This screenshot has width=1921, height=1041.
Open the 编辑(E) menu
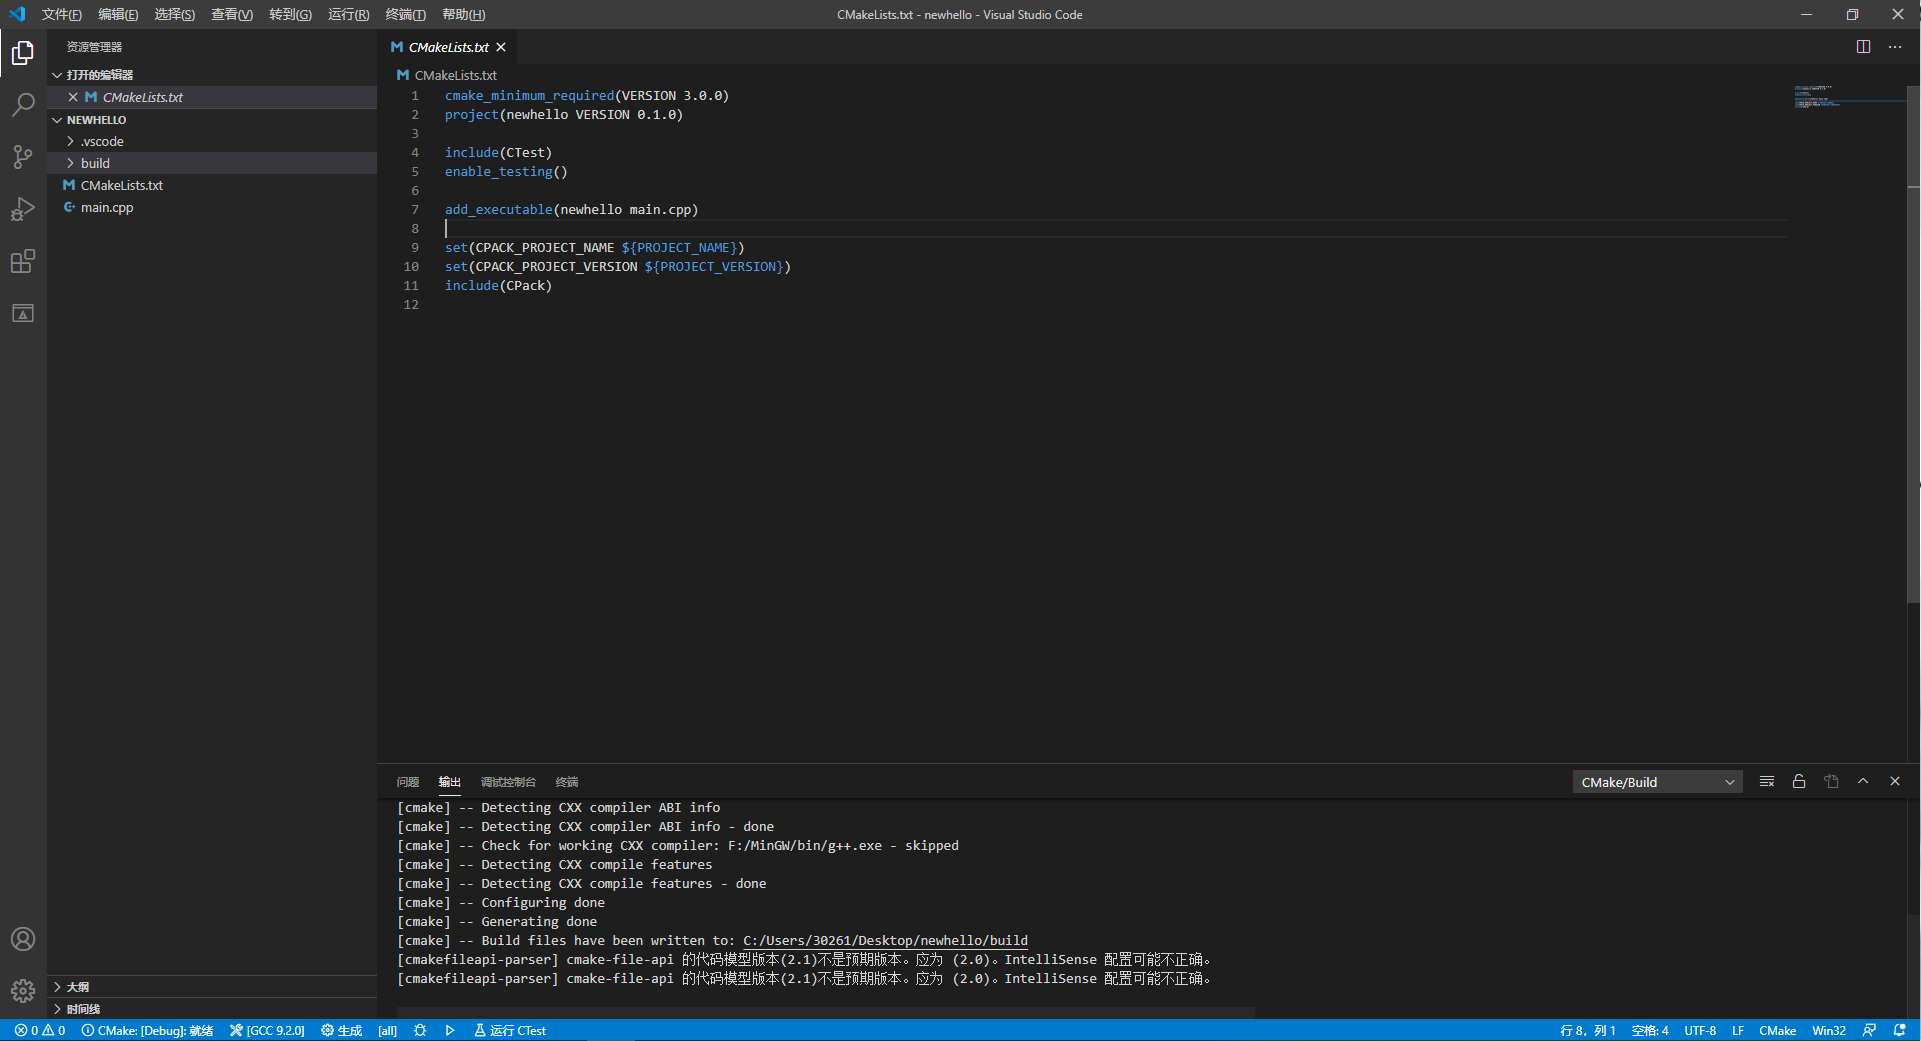point(118,15)
